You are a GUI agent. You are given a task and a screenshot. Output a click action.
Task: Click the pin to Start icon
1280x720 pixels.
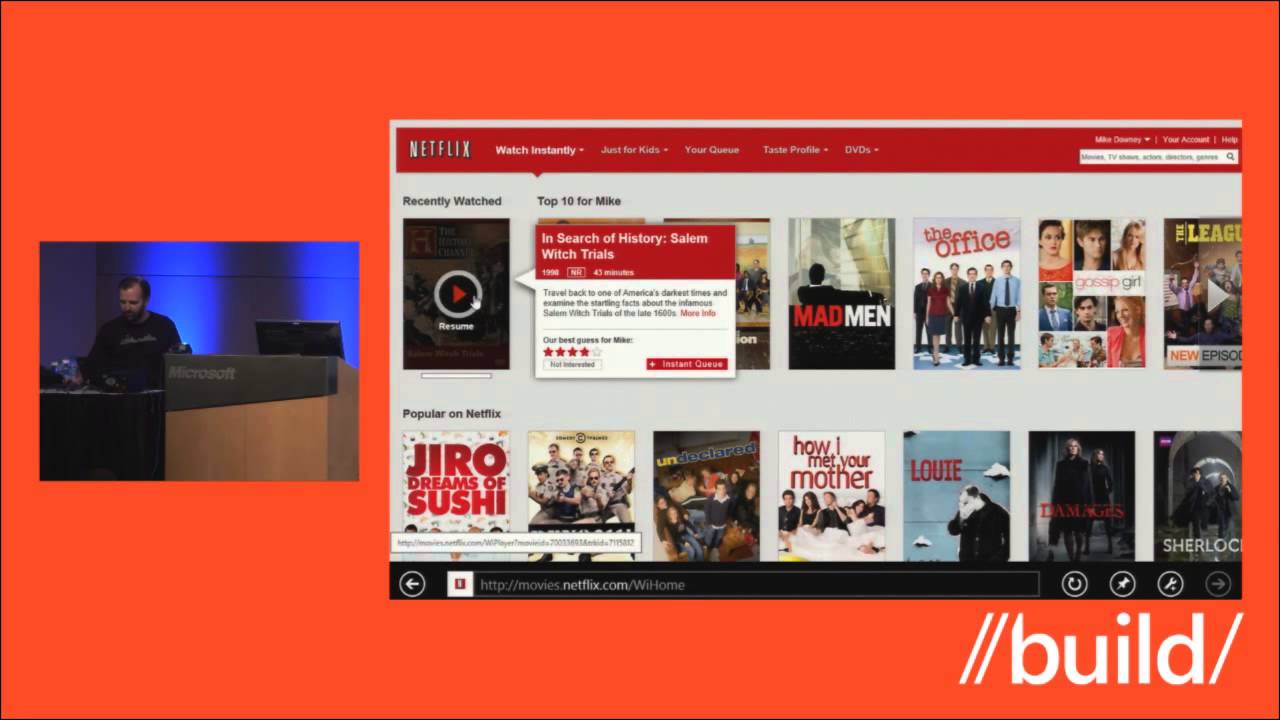click(1122, 585)
